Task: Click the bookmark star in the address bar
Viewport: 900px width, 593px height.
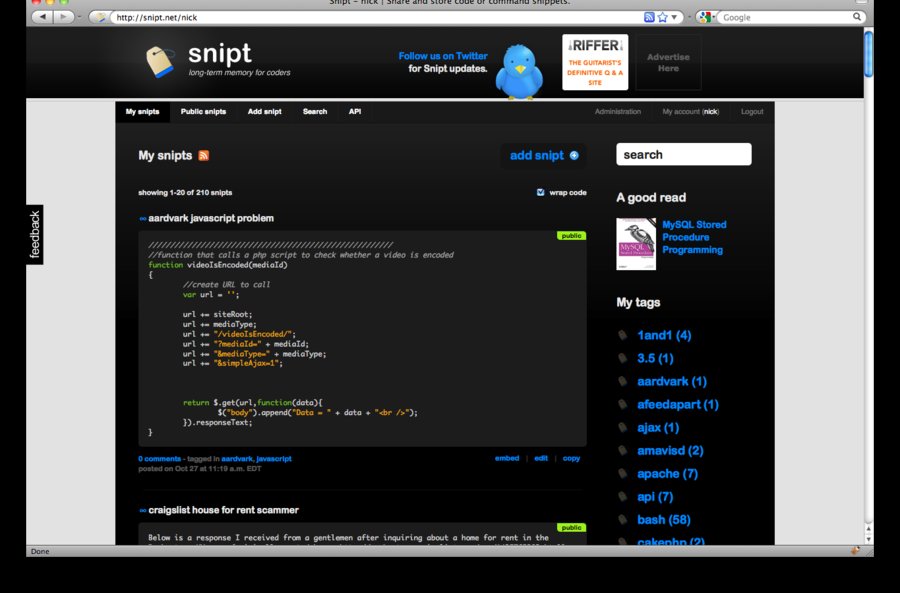Action: (665, 17)
